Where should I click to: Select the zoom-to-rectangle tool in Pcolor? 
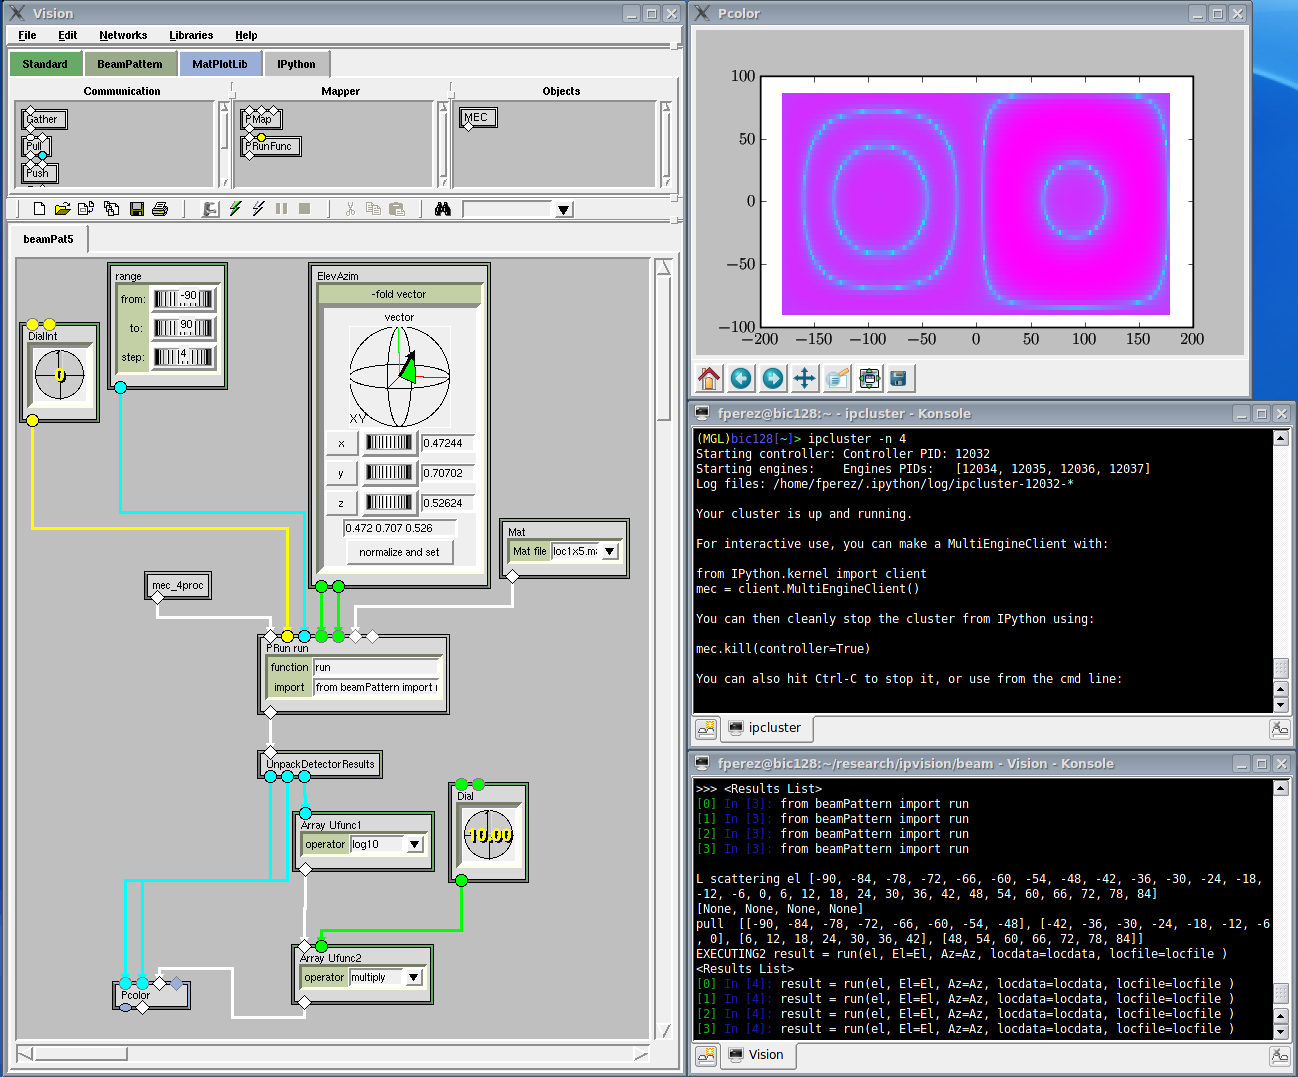click(x=837, y=378)
